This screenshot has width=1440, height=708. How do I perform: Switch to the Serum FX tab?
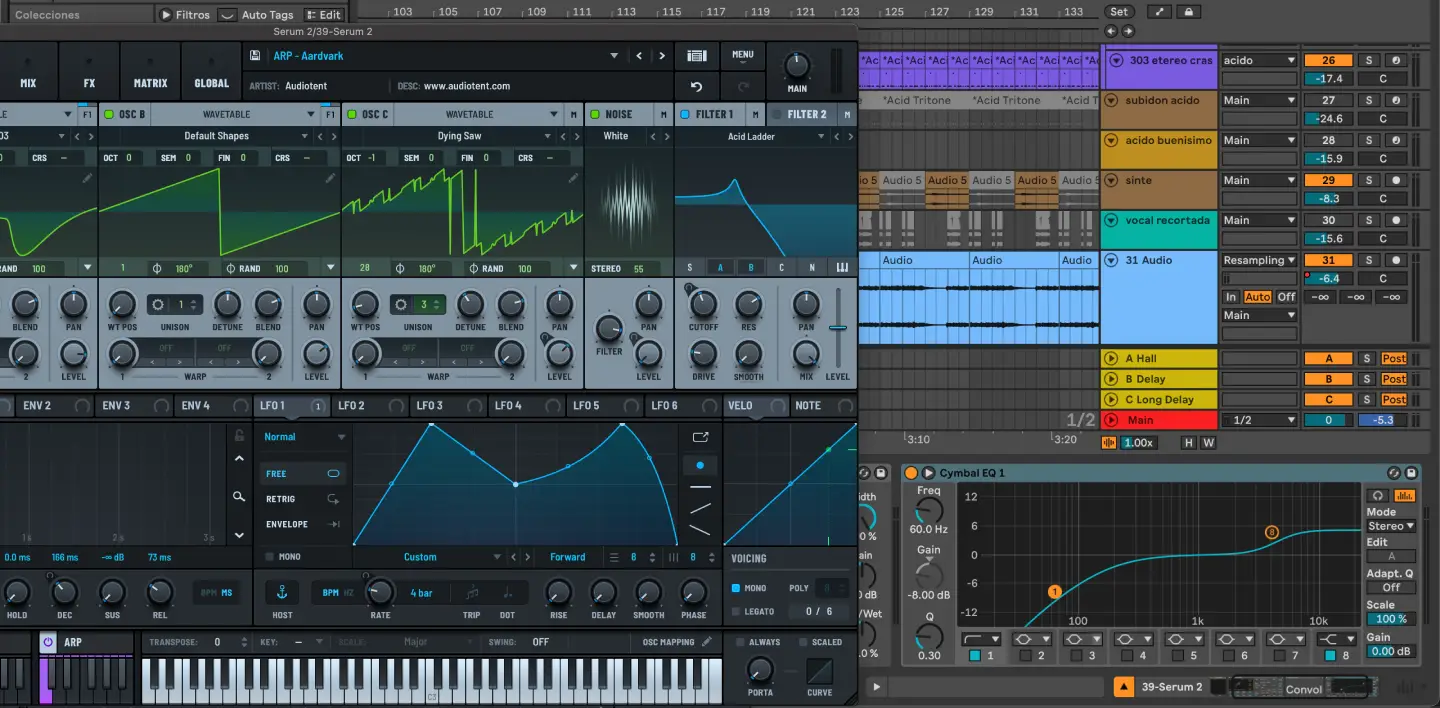coord(89,70)
